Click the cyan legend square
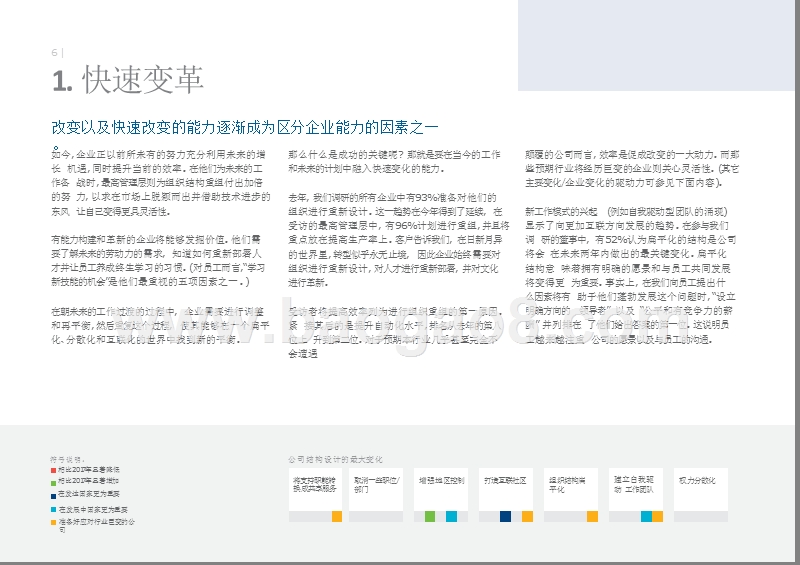This screenshot has height=565, width=800. point(54,509)
